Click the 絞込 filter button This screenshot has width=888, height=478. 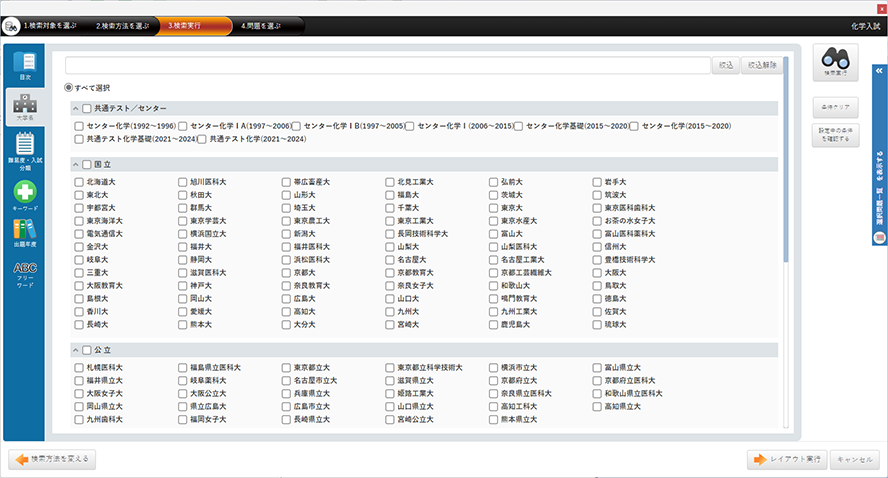[725, 65]
